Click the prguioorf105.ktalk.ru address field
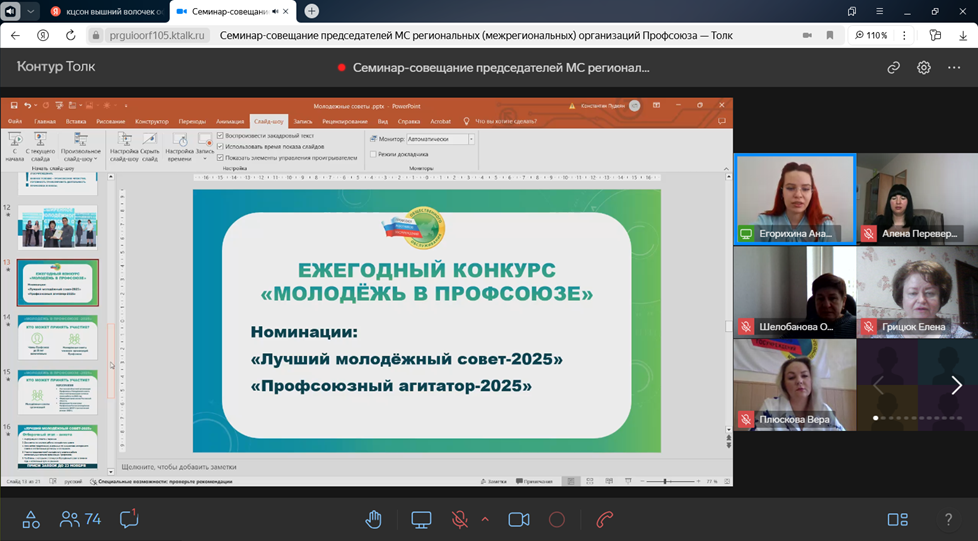Image resolution: width=978 pixels, height=541 pixels. point(157,36)
